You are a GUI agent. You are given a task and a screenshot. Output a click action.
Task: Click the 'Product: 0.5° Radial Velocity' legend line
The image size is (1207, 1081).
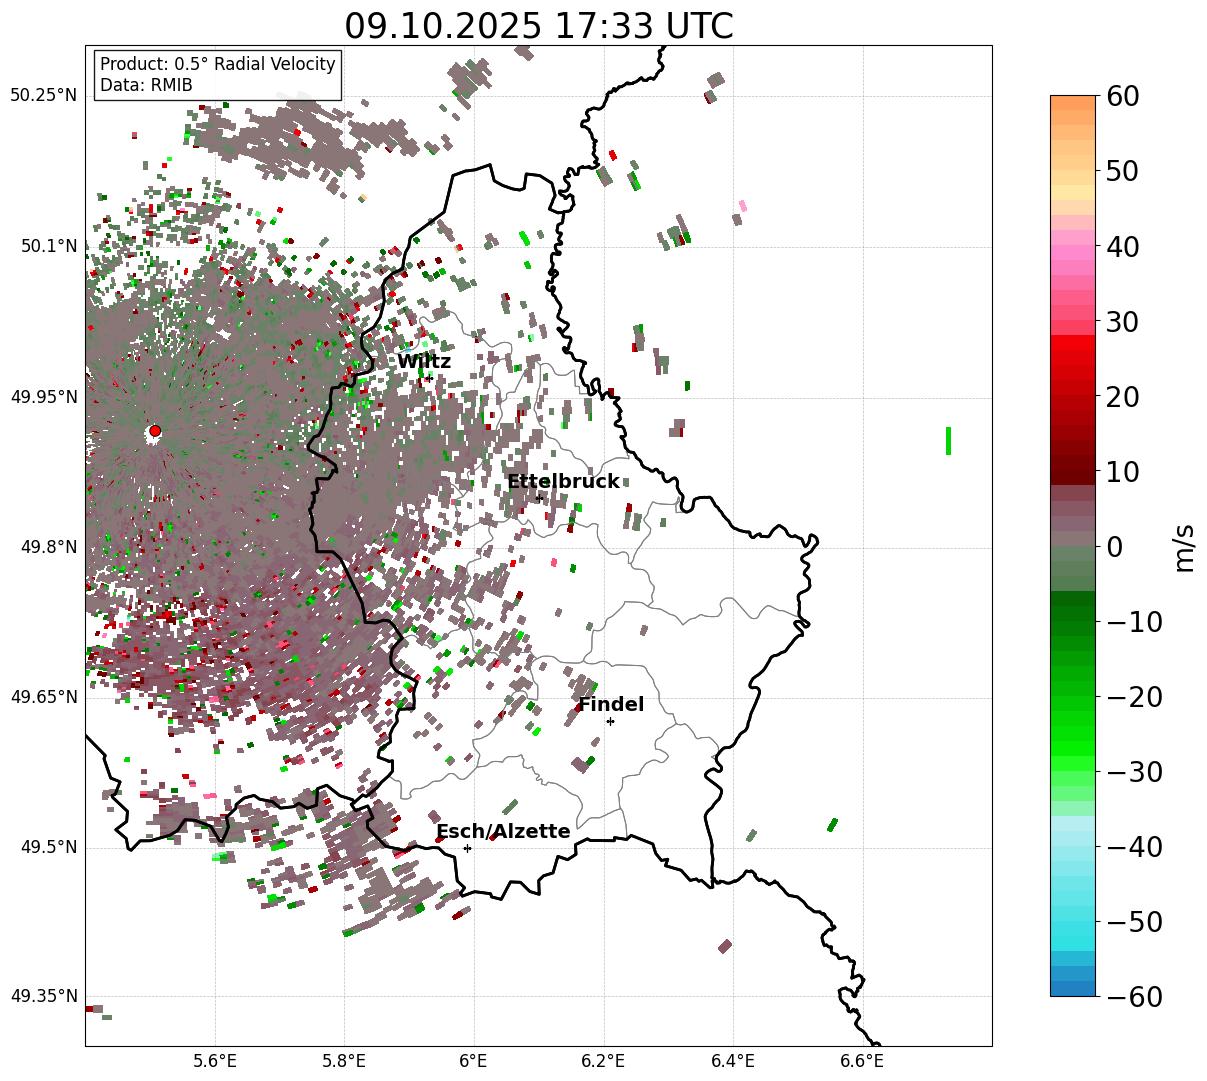218,64
